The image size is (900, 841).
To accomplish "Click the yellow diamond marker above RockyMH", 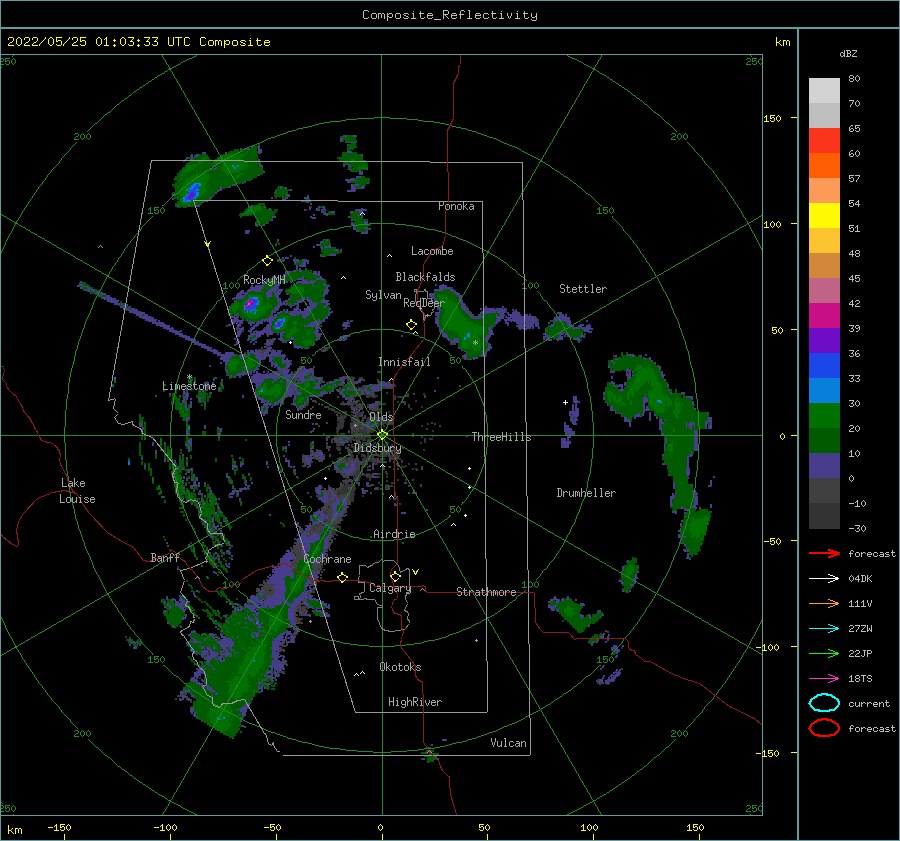I will pyautogui.click(x=267, y=261).
